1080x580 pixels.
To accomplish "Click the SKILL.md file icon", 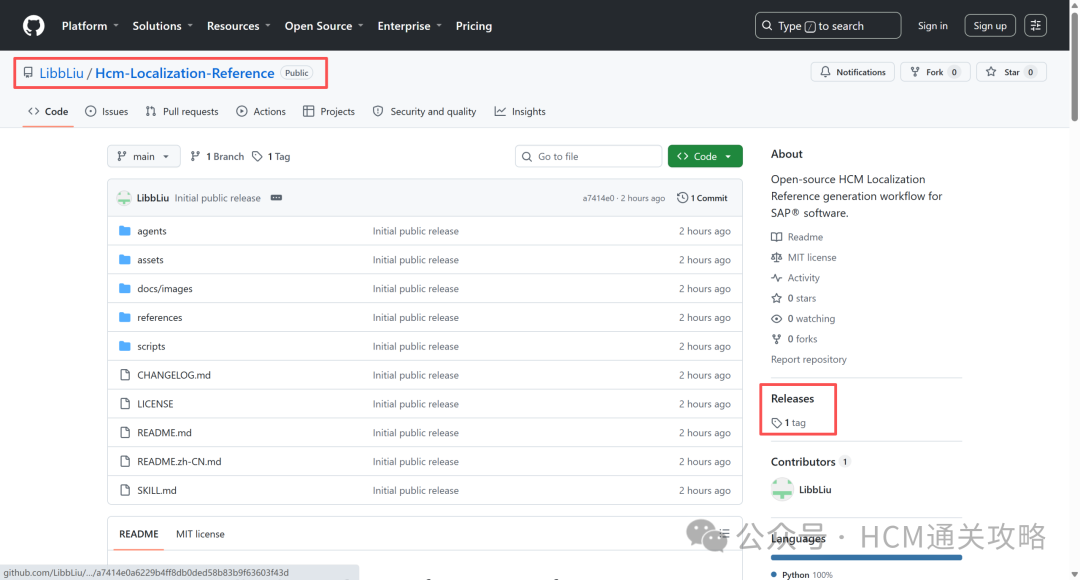I will point(125,491).
